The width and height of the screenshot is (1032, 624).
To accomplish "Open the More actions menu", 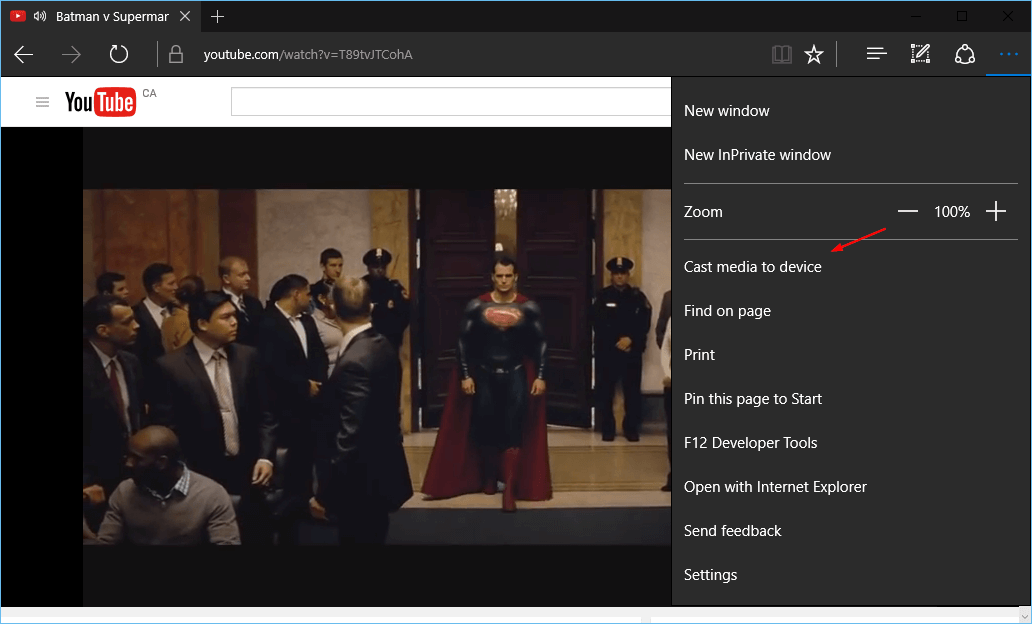I will 1008,54.
